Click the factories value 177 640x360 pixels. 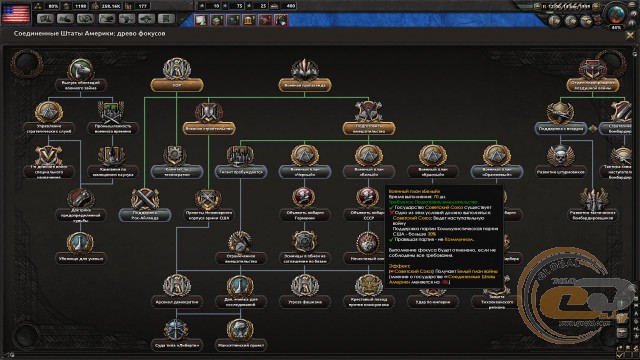tap(142, 6)
